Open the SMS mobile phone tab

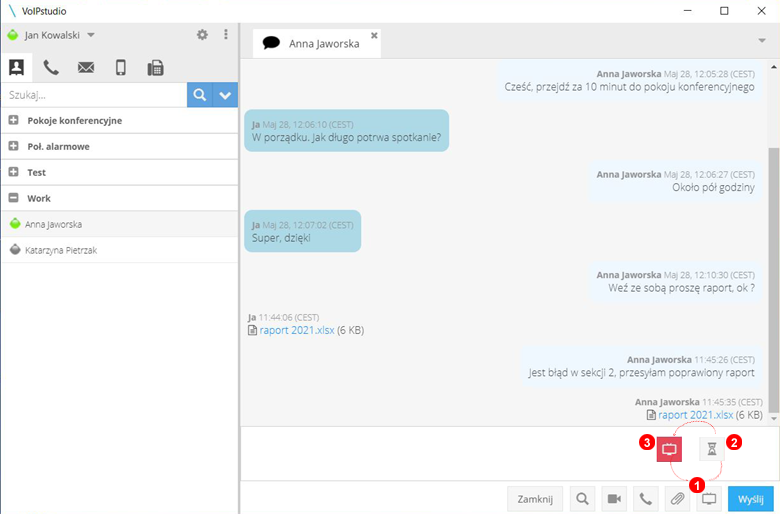(x=121, y=67)
